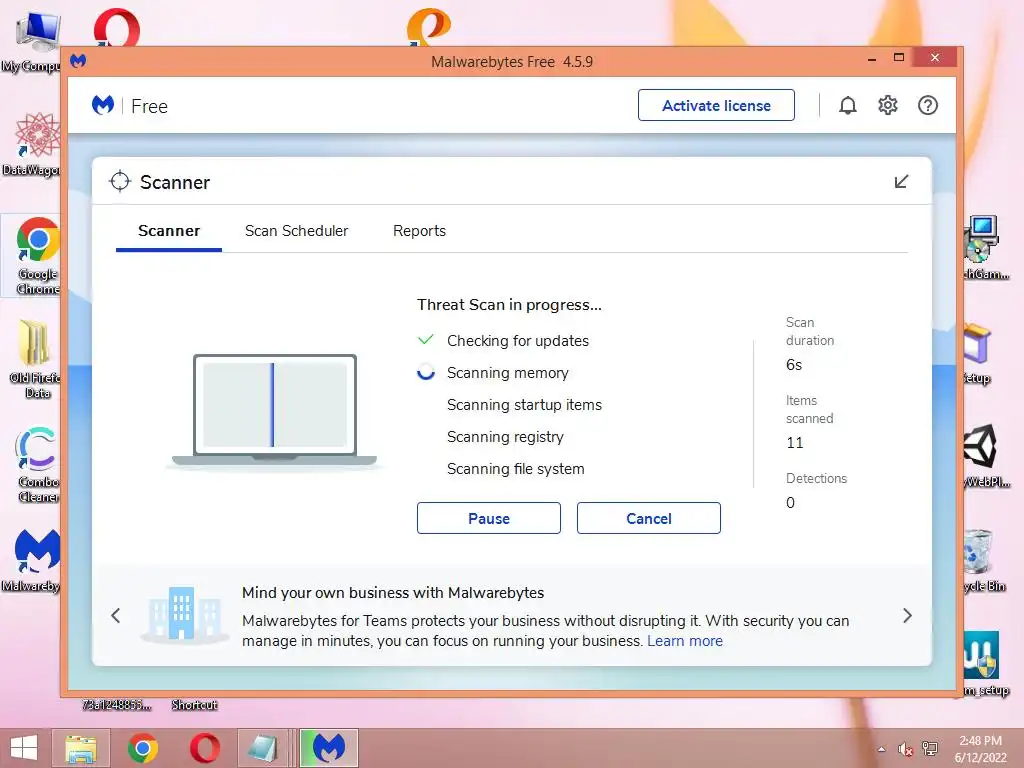Collapse the Scanner panel with arrow icon
The height and width of the screenshot is (768, 1024).
(x=901, y=182)
